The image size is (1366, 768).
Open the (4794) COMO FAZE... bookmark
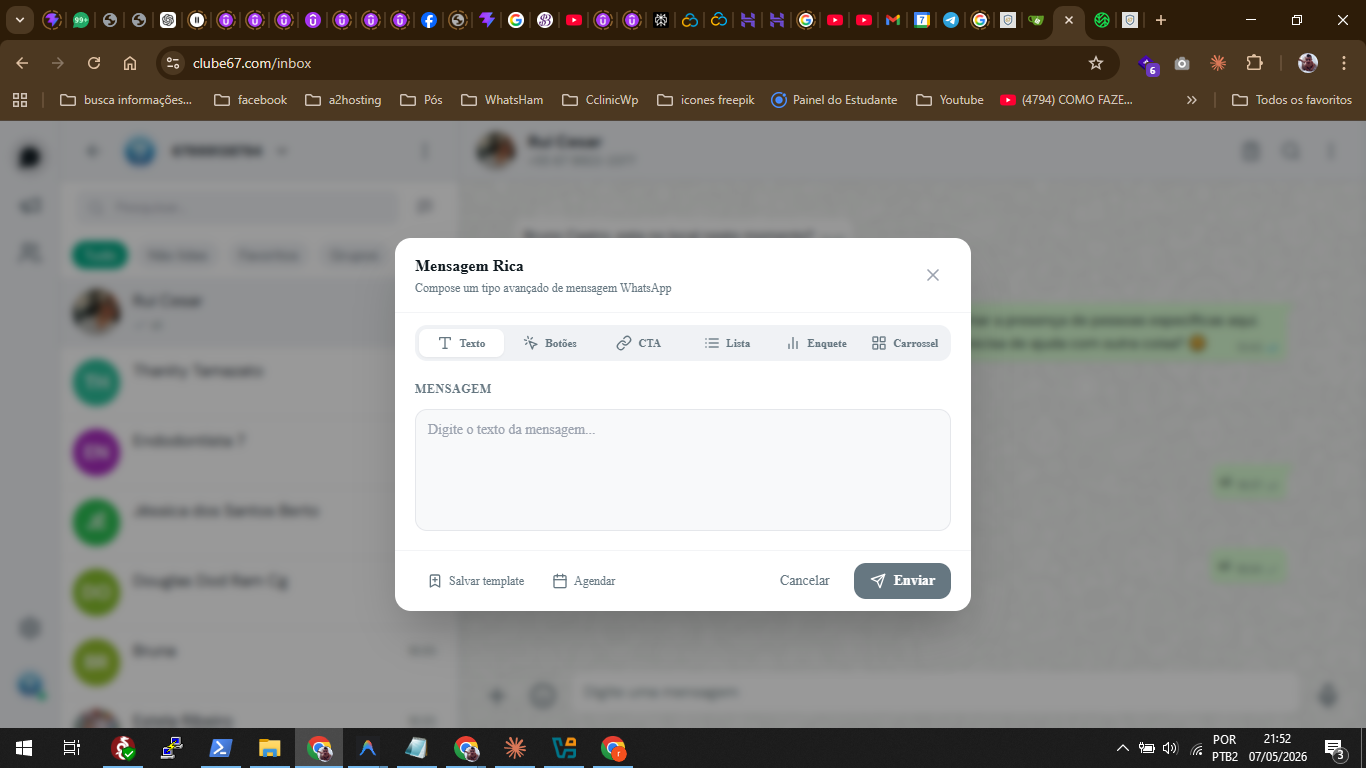coord(1067,100)
